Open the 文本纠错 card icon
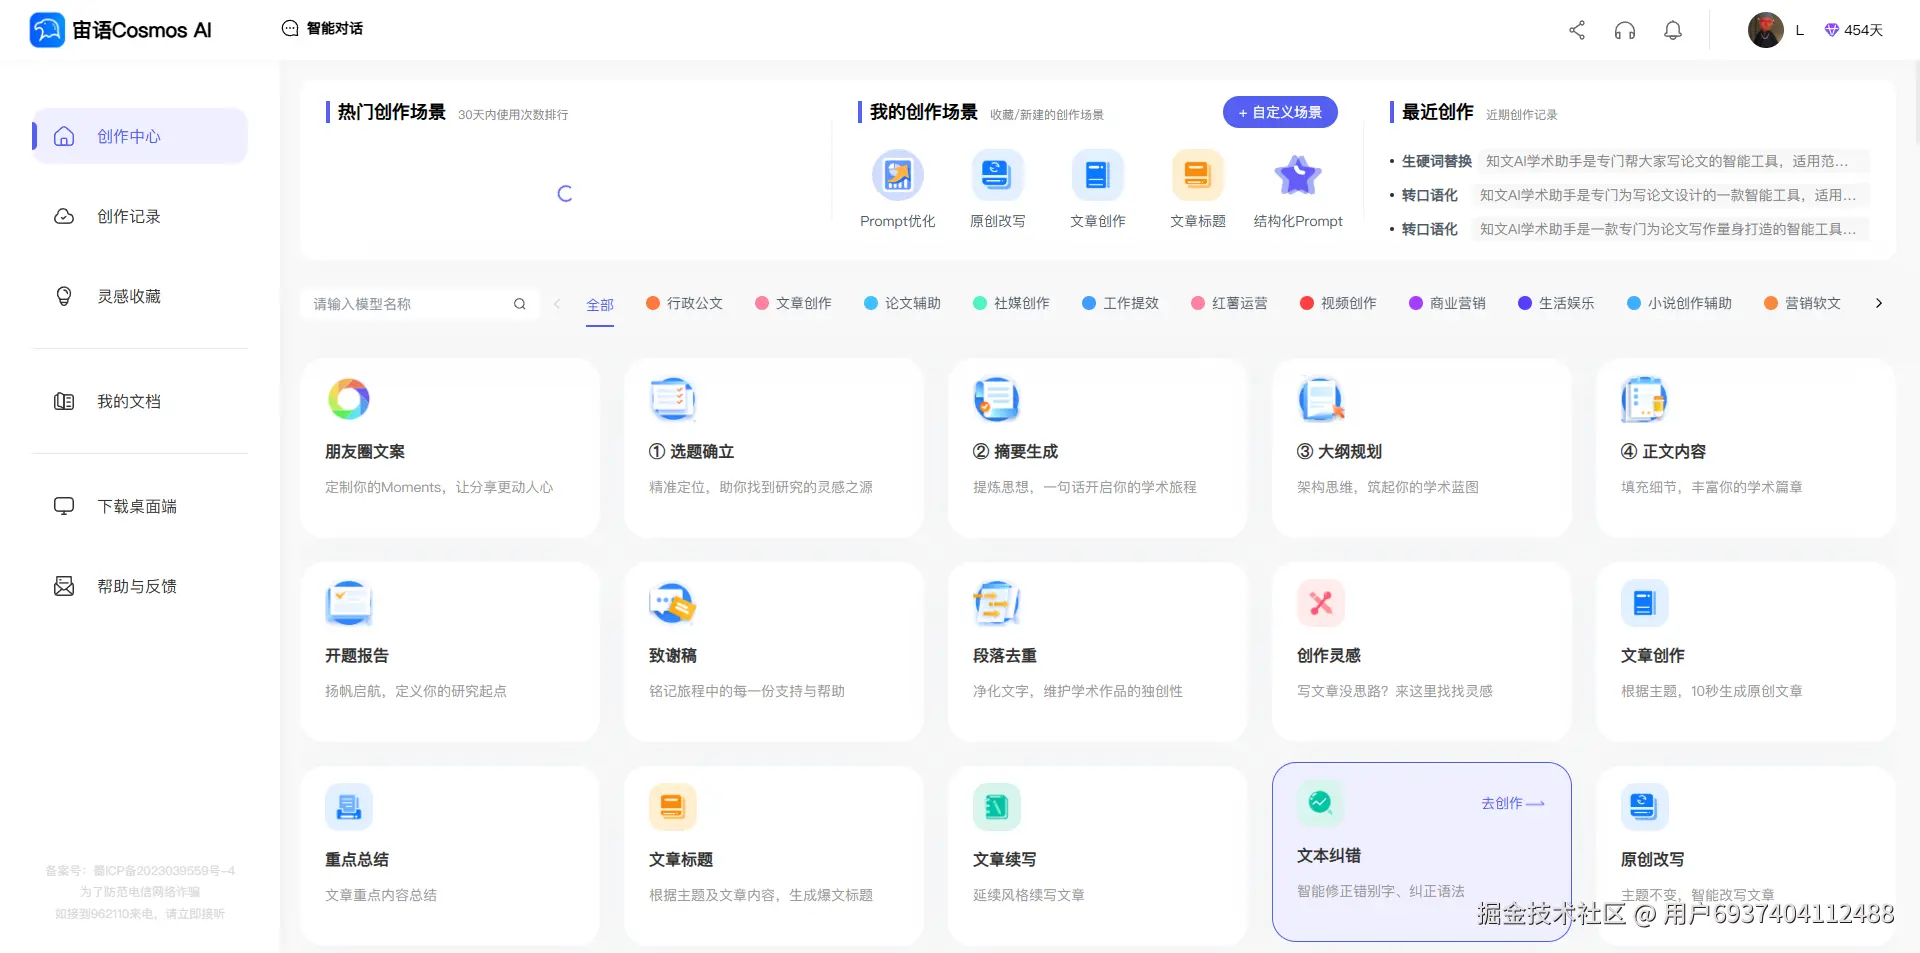1920x953 pixels. point(1321,802)
